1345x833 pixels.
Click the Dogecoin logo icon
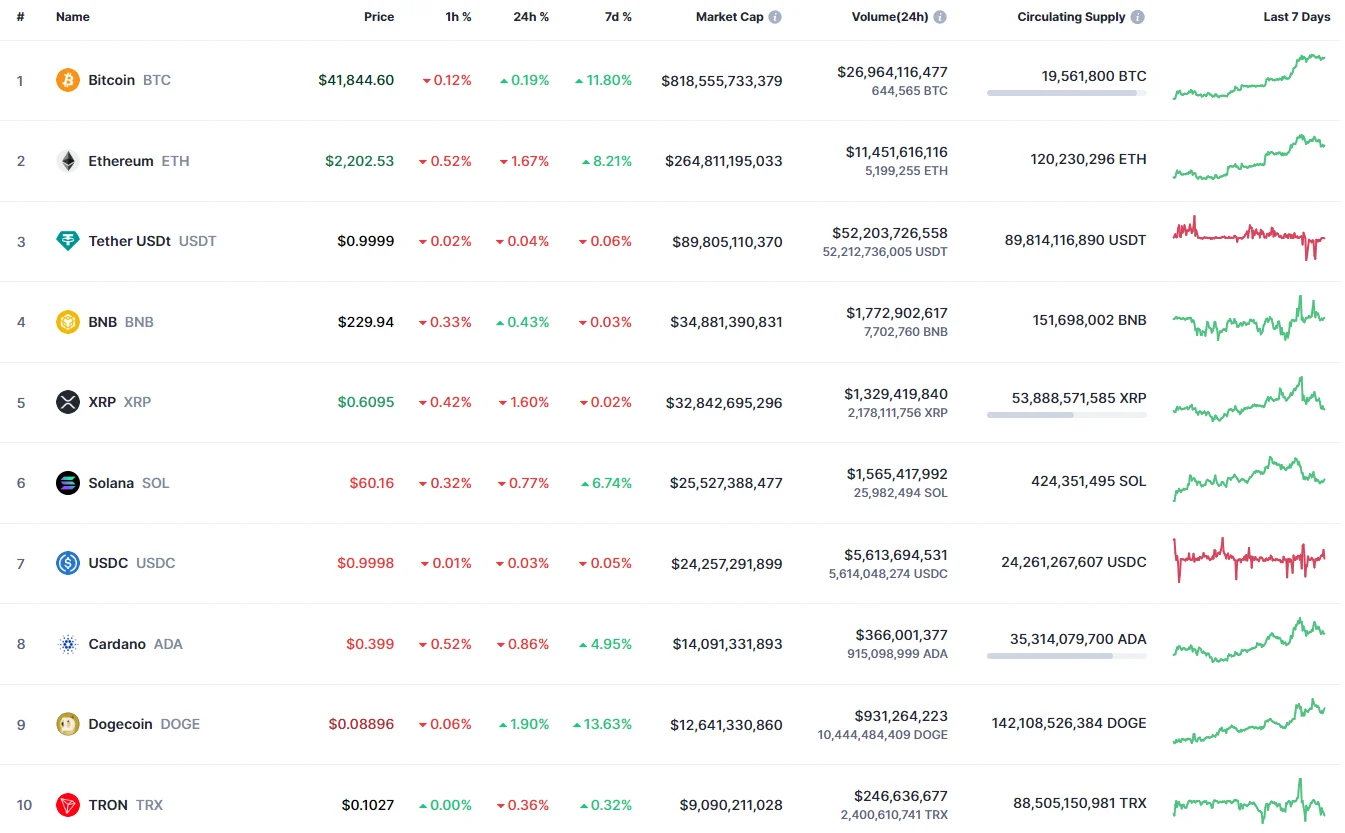pos(67,724)
